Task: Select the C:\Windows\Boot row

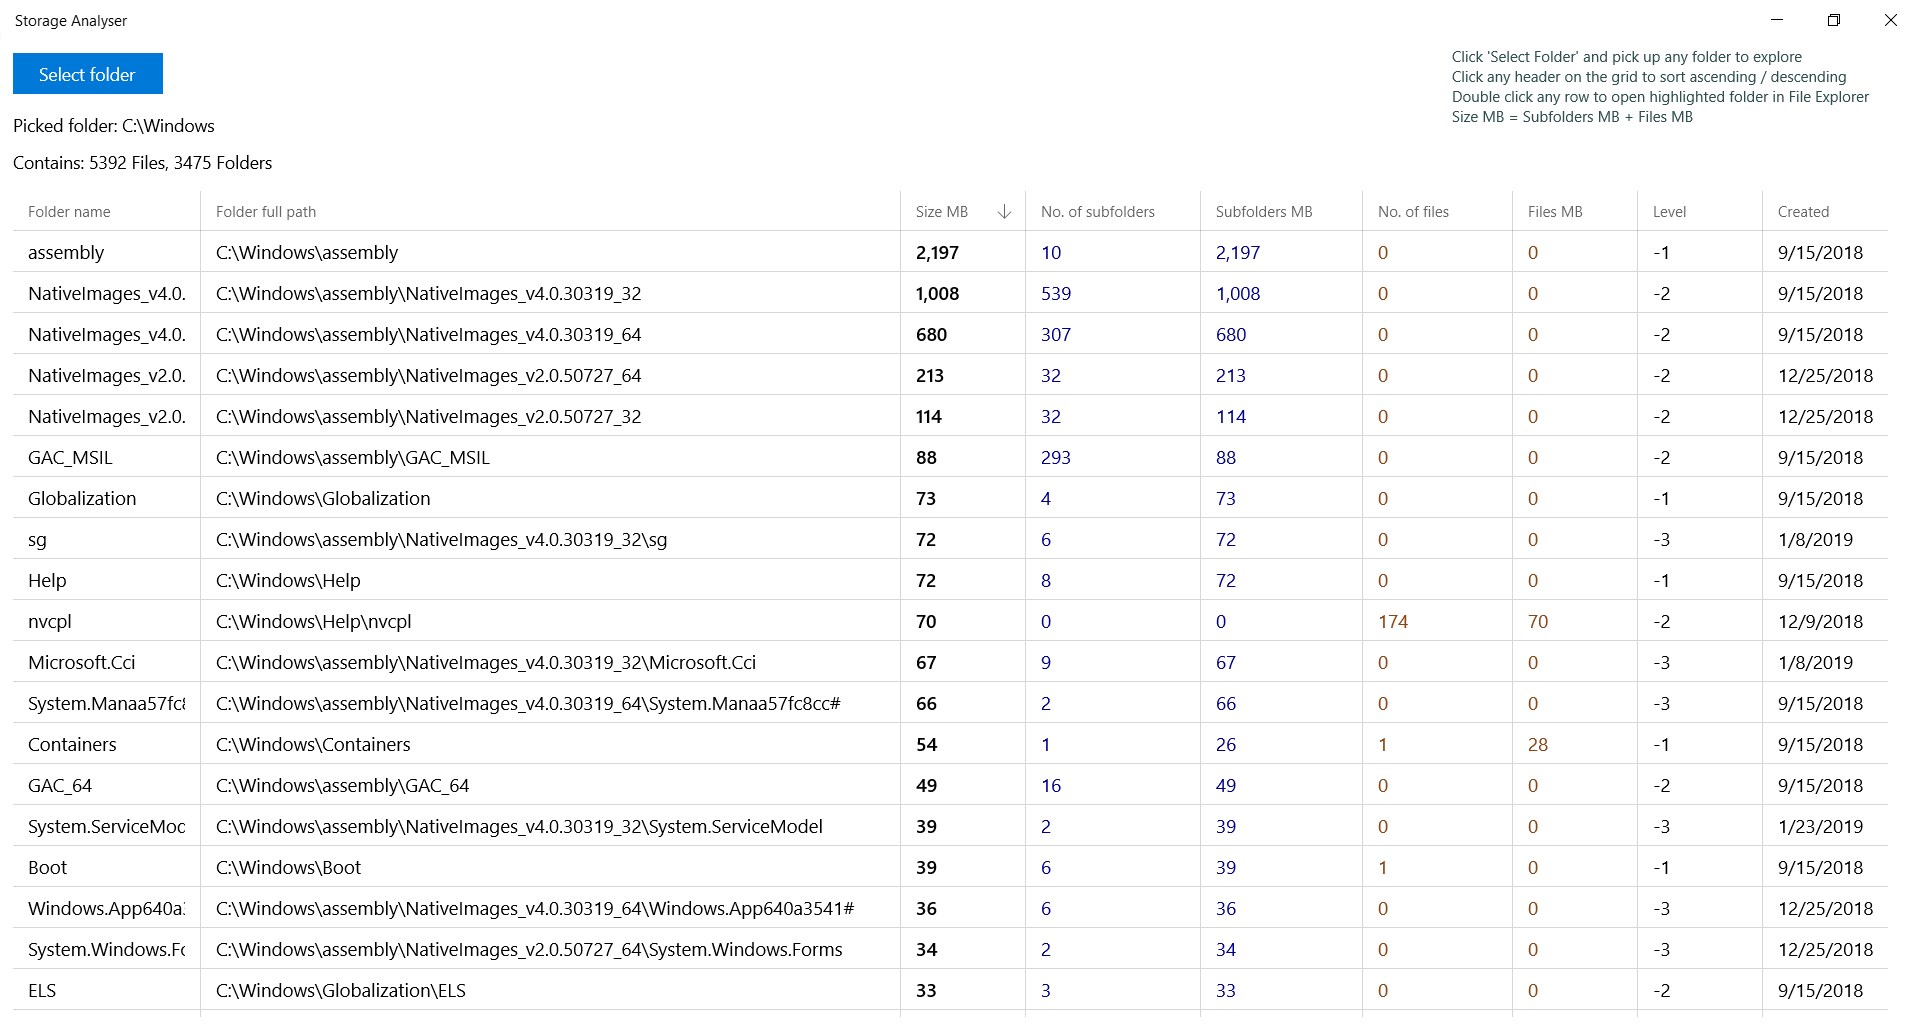Action: [288, 868]
